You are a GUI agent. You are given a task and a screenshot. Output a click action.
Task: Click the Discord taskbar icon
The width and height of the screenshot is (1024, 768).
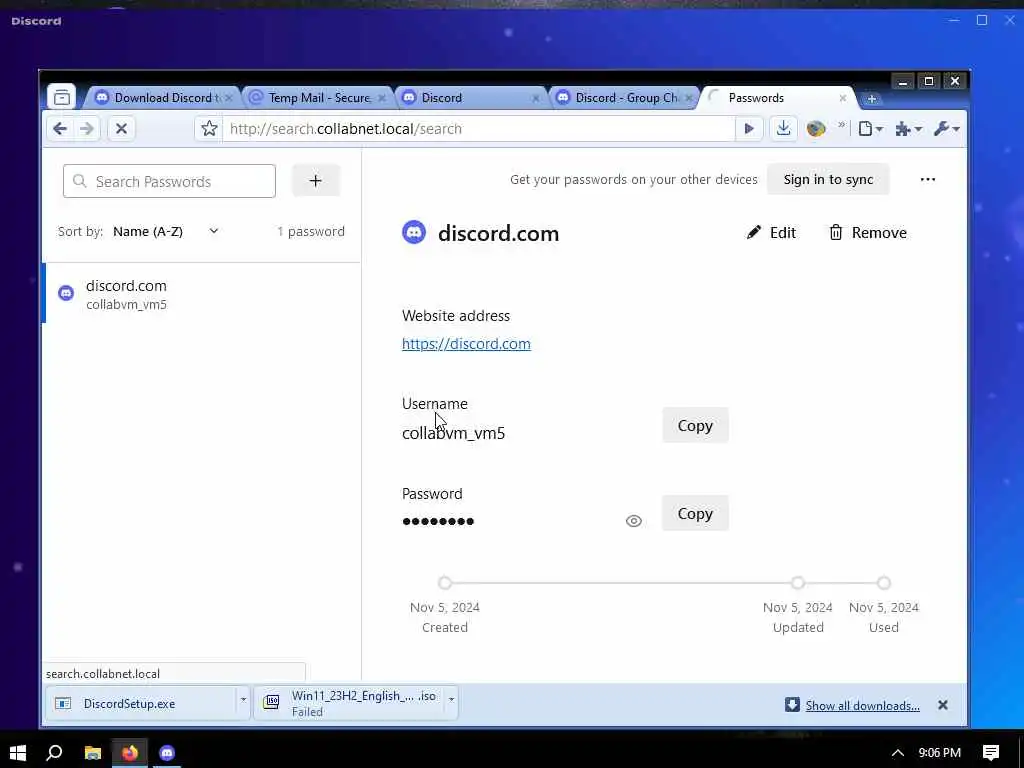(167, 753)
